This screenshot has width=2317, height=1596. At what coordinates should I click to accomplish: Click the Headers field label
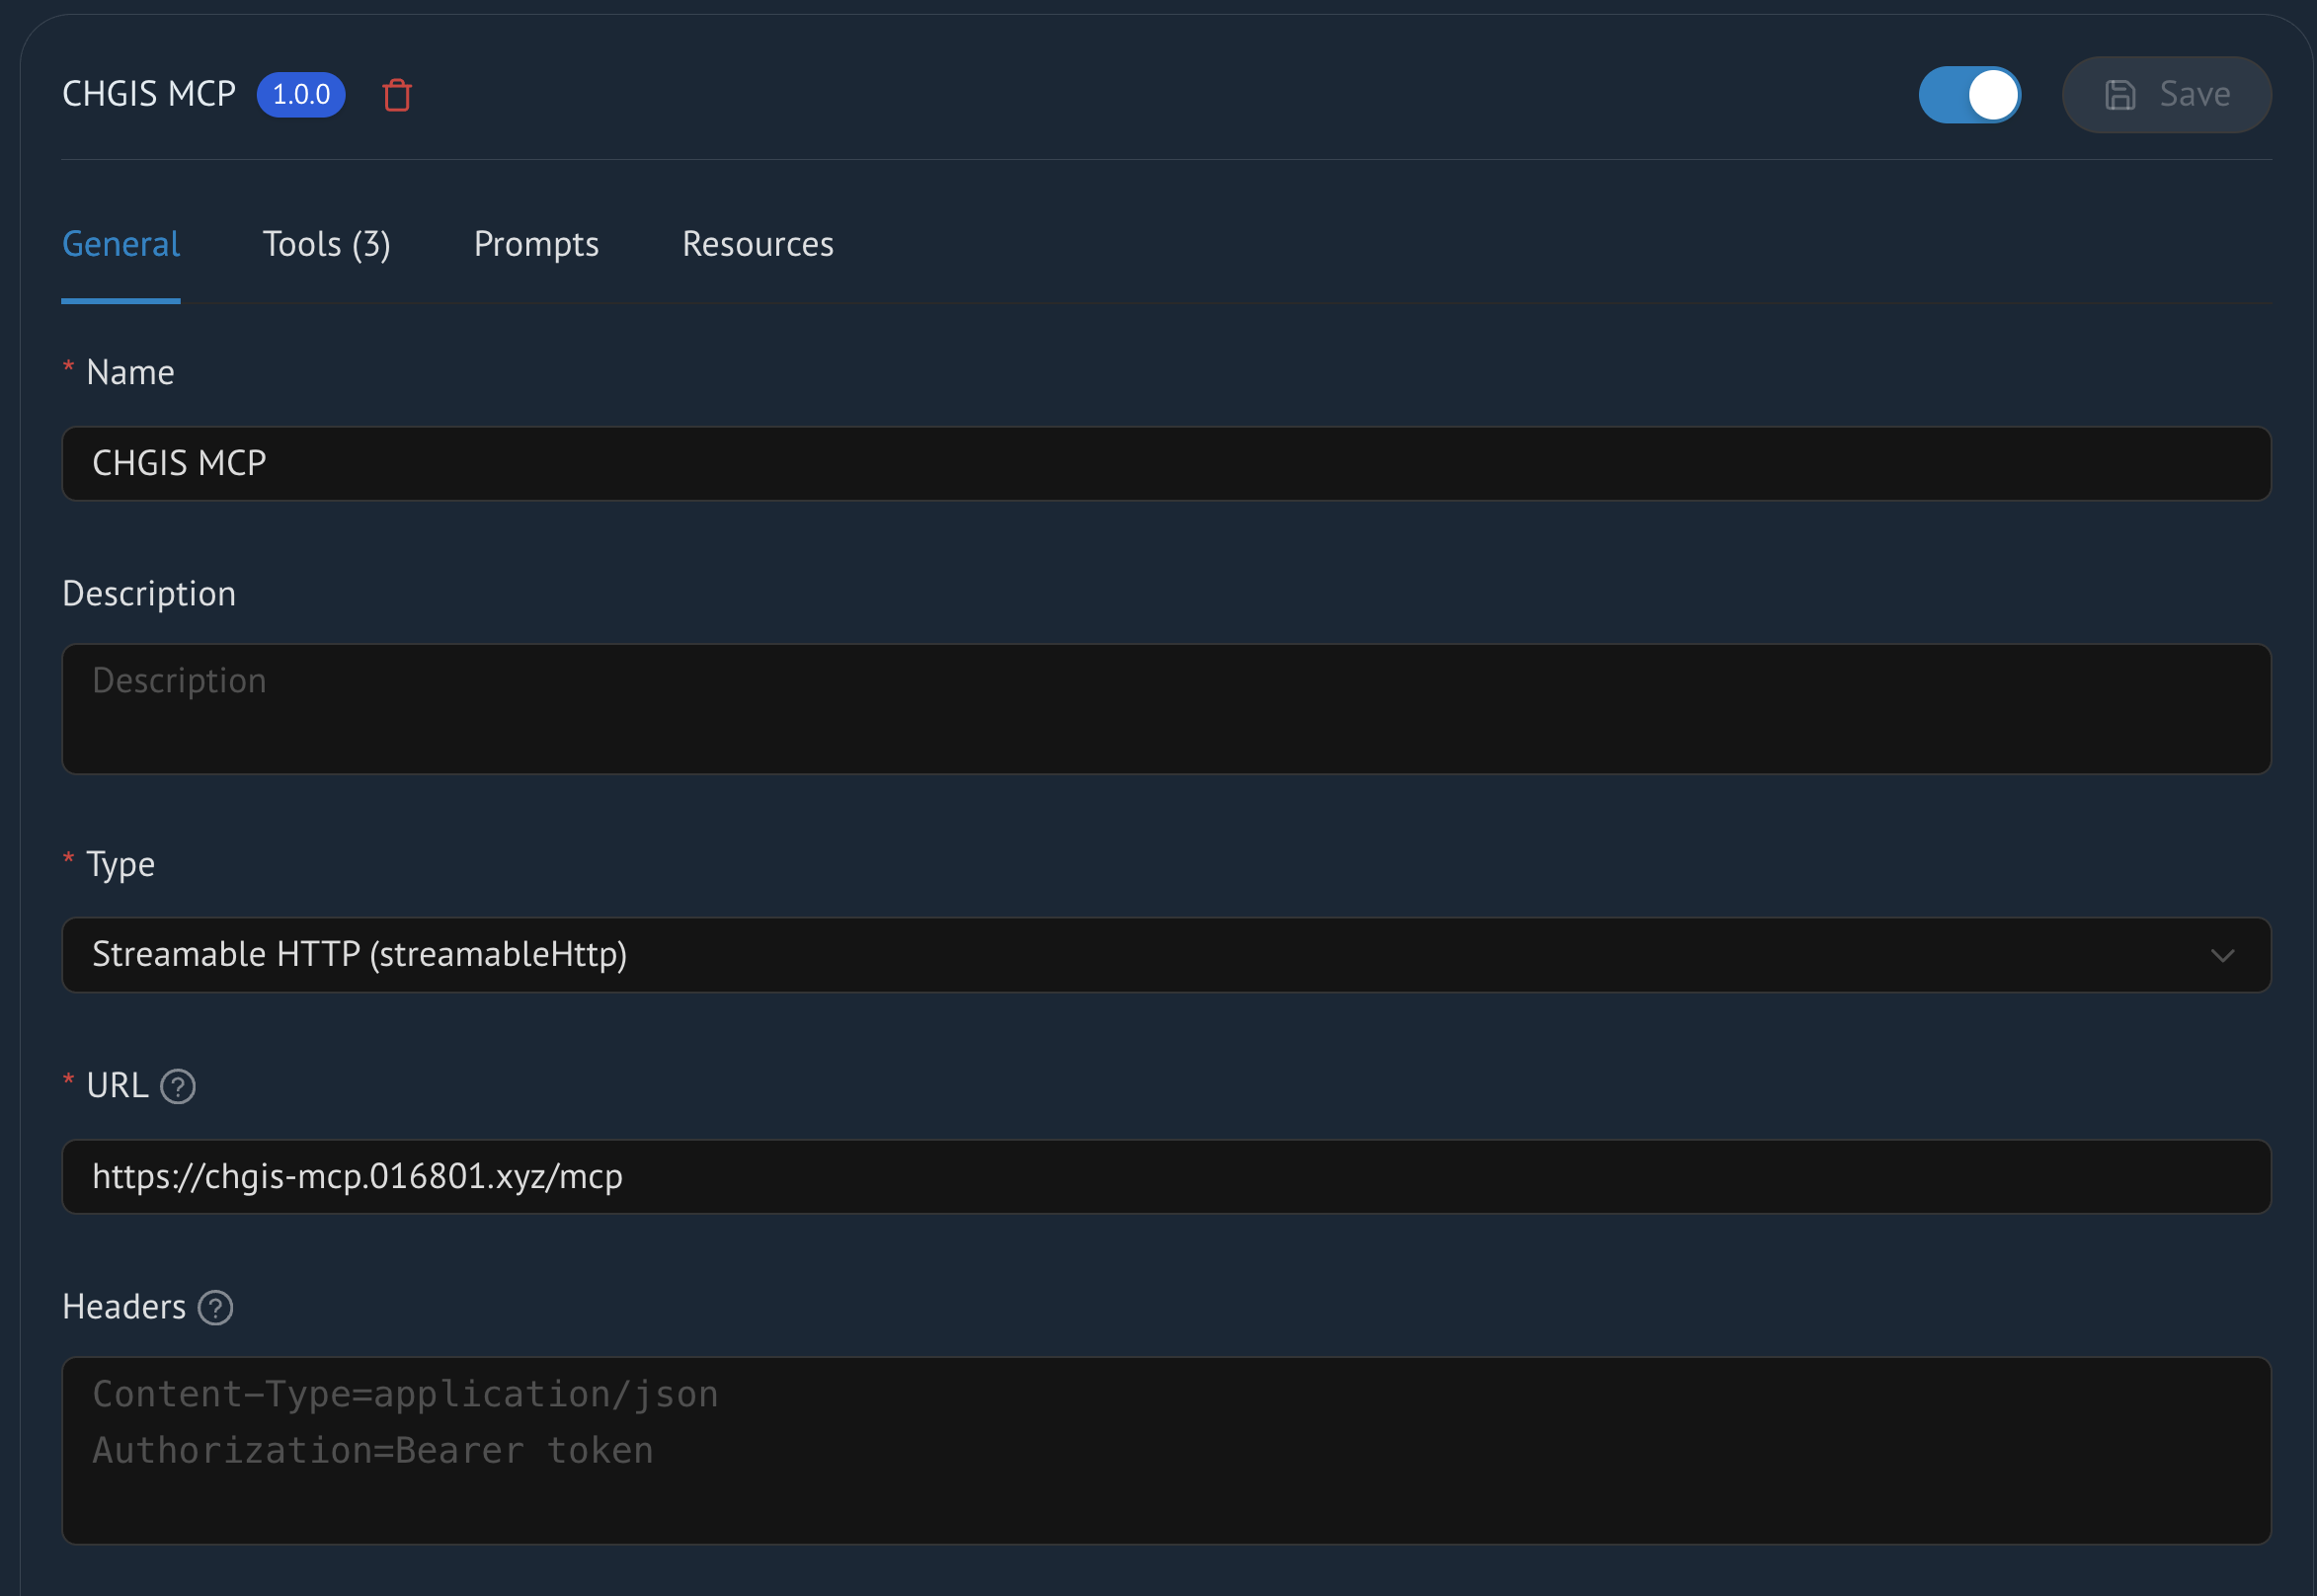pyautogui.click(x=124, y=1307)
